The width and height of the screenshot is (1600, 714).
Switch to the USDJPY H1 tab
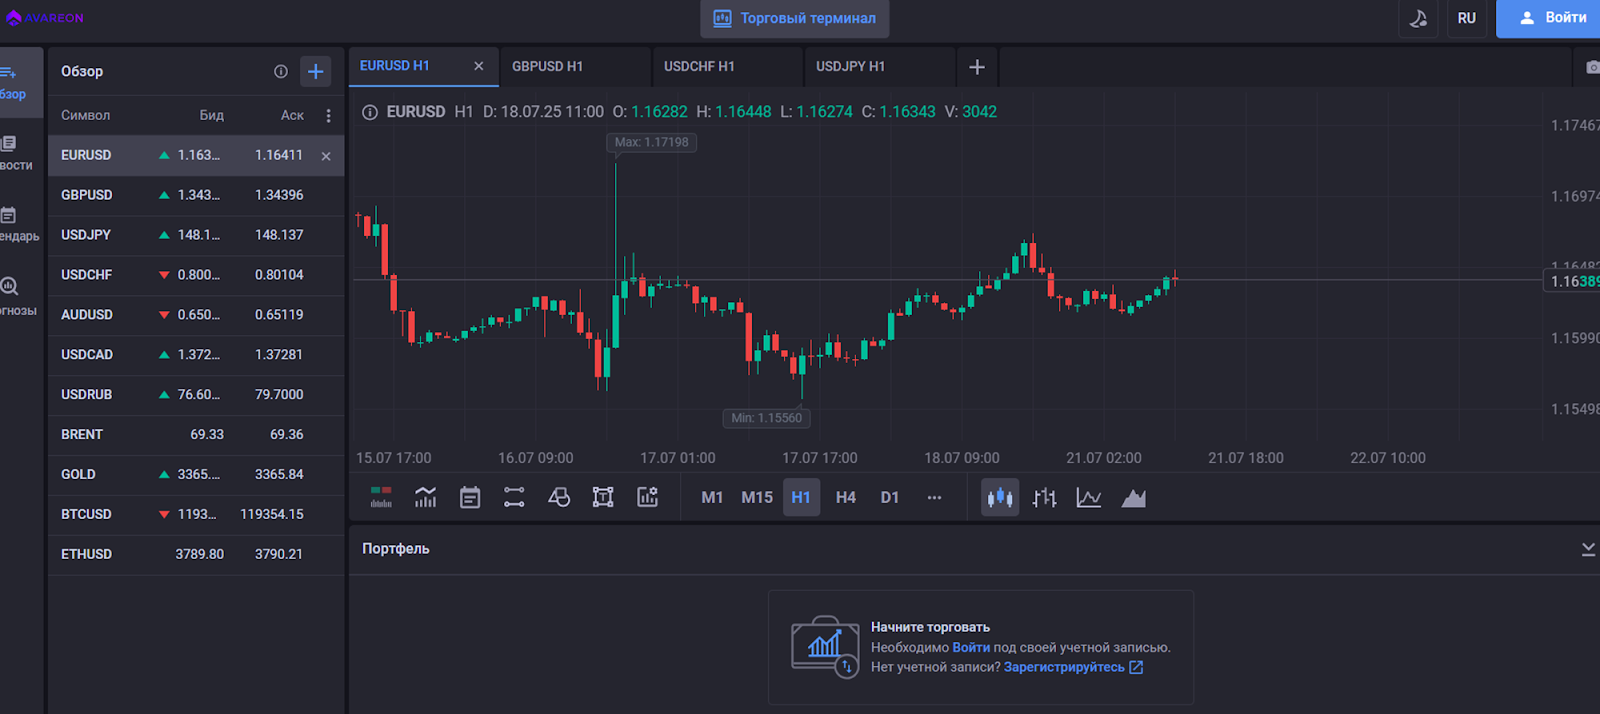click(x=879, y=67)
